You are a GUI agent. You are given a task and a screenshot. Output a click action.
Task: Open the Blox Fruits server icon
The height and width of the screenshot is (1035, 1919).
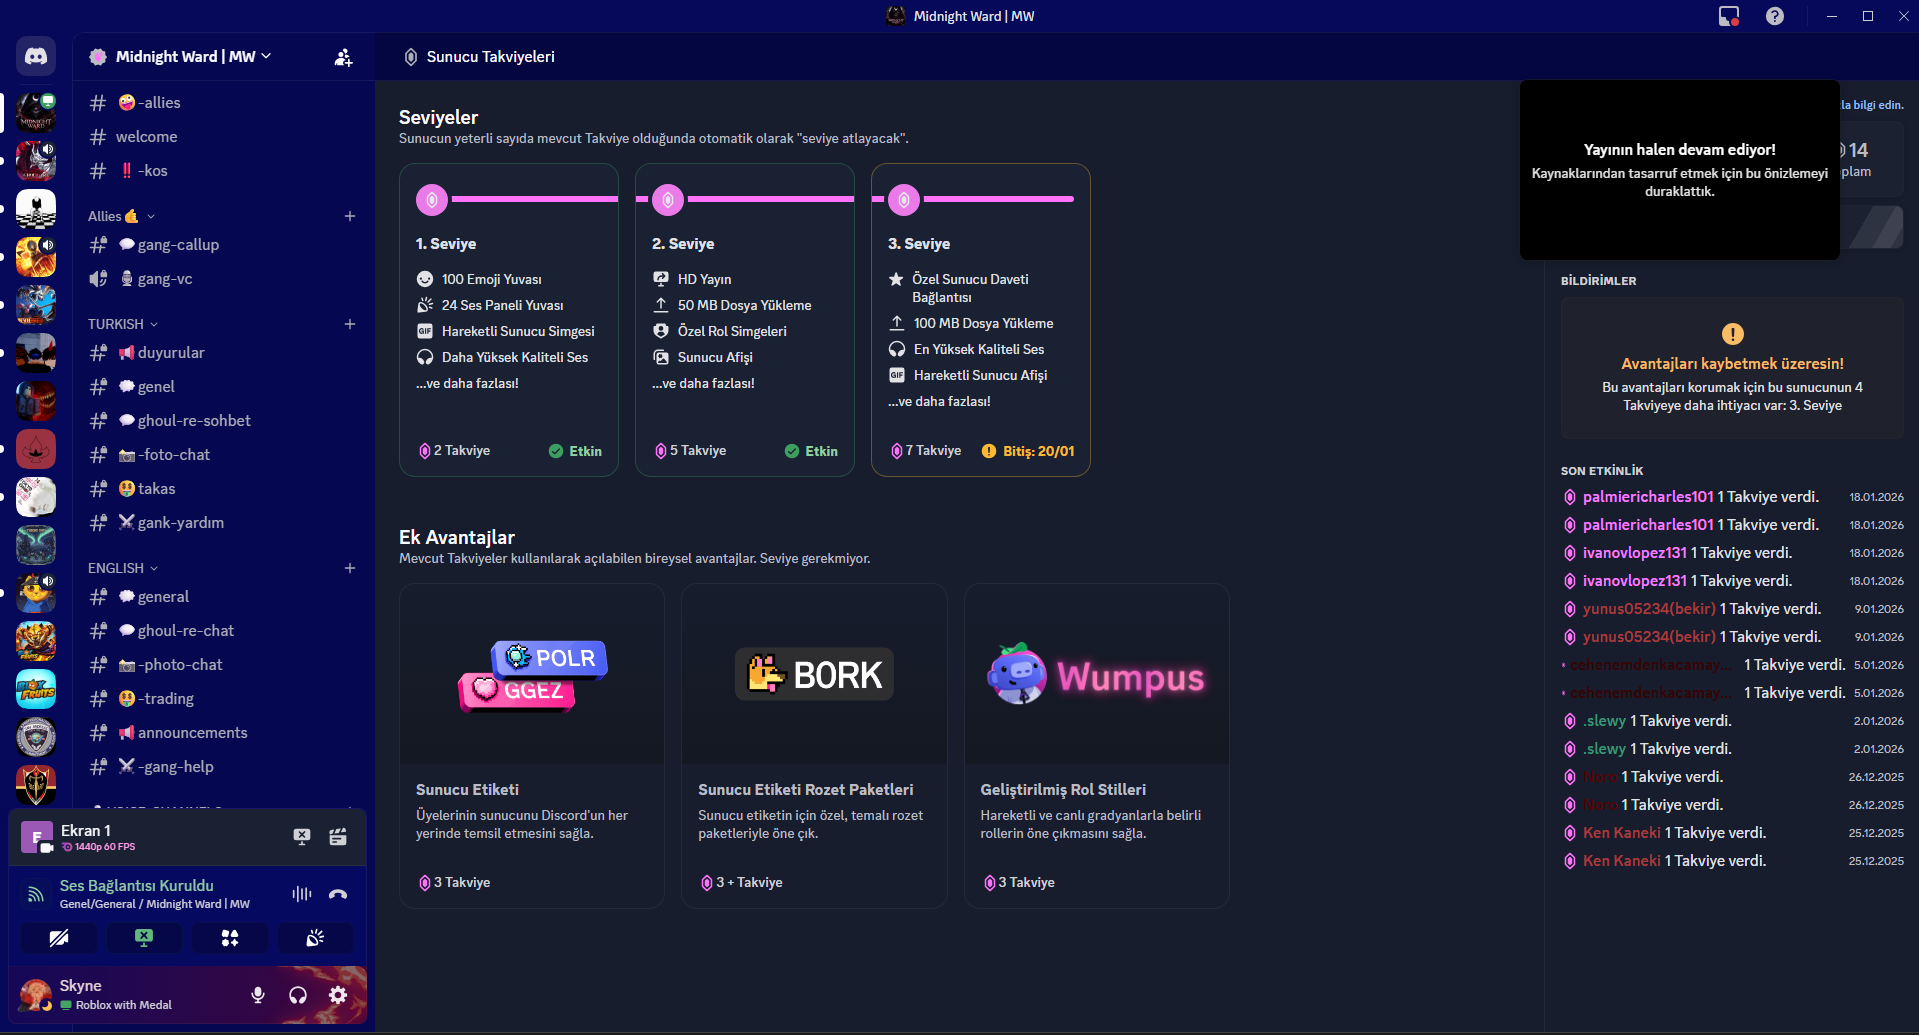click(36, 689)
